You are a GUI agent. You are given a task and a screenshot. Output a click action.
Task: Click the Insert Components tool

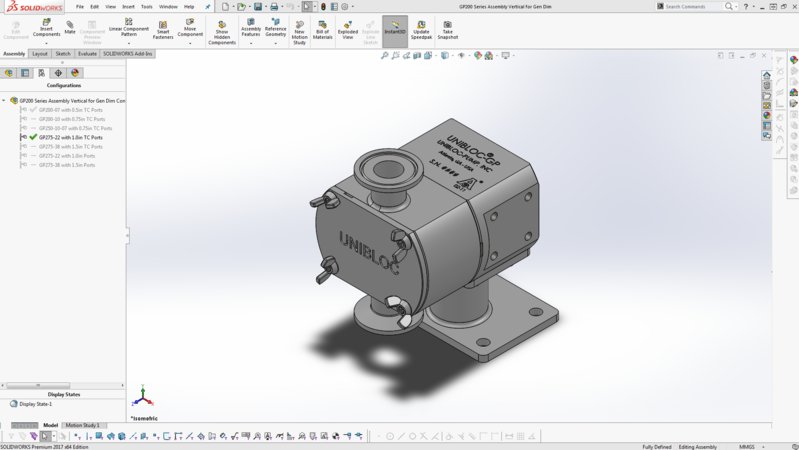pyautogui.click(x=46, y=28)
